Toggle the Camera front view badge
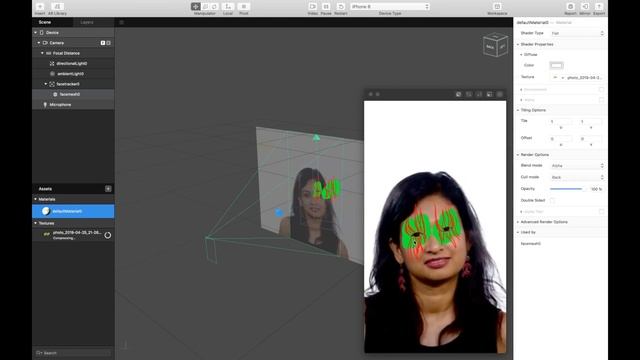Viewport: 640px width, 360px height. (103, 43)
